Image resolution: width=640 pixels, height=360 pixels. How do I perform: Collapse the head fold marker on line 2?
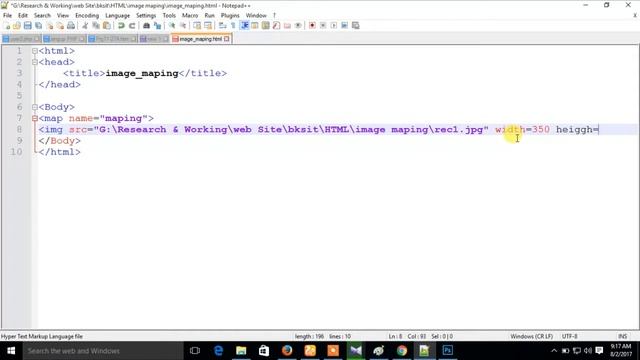[x=35, y=62]
